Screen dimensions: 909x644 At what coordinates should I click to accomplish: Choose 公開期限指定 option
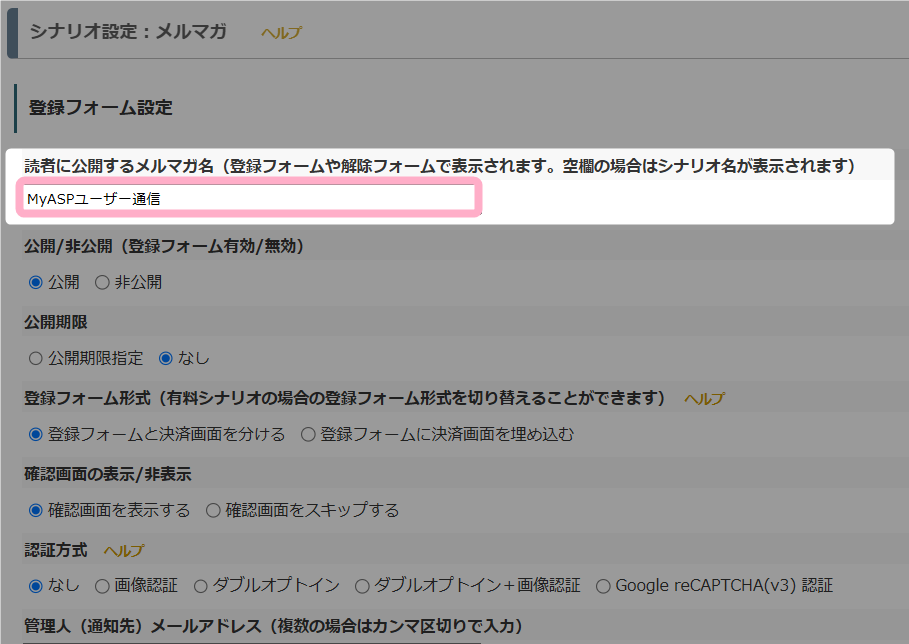[x=36, y=358]
